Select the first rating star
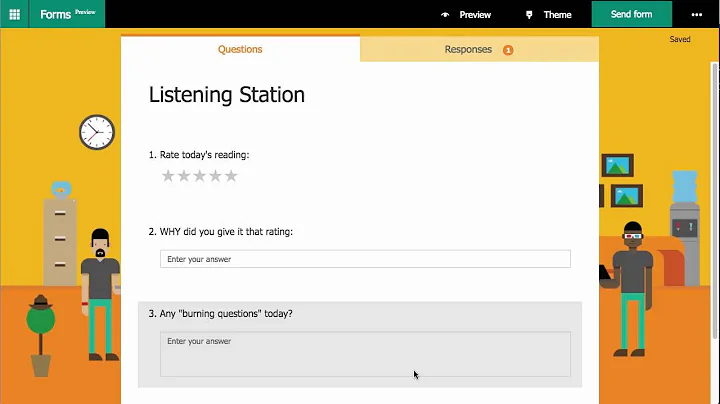720x404 pixels. click(168, 176)
